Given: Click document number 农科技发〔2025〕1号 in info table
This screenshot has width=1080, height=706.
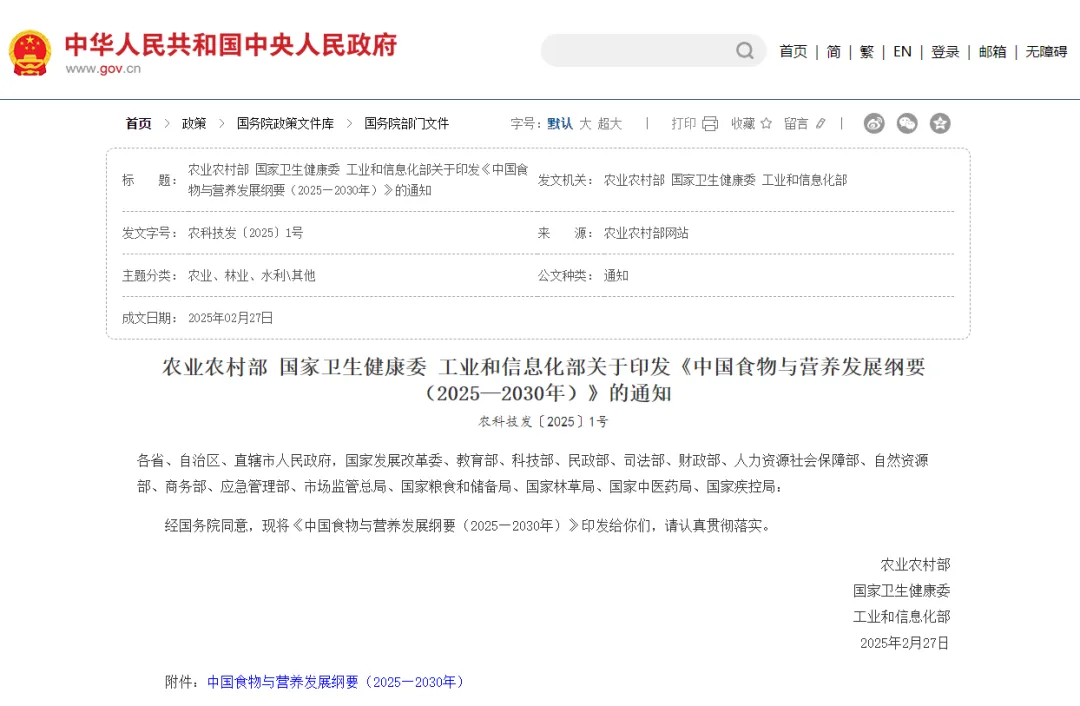Looking at the screenshot, I should (245, 233).
